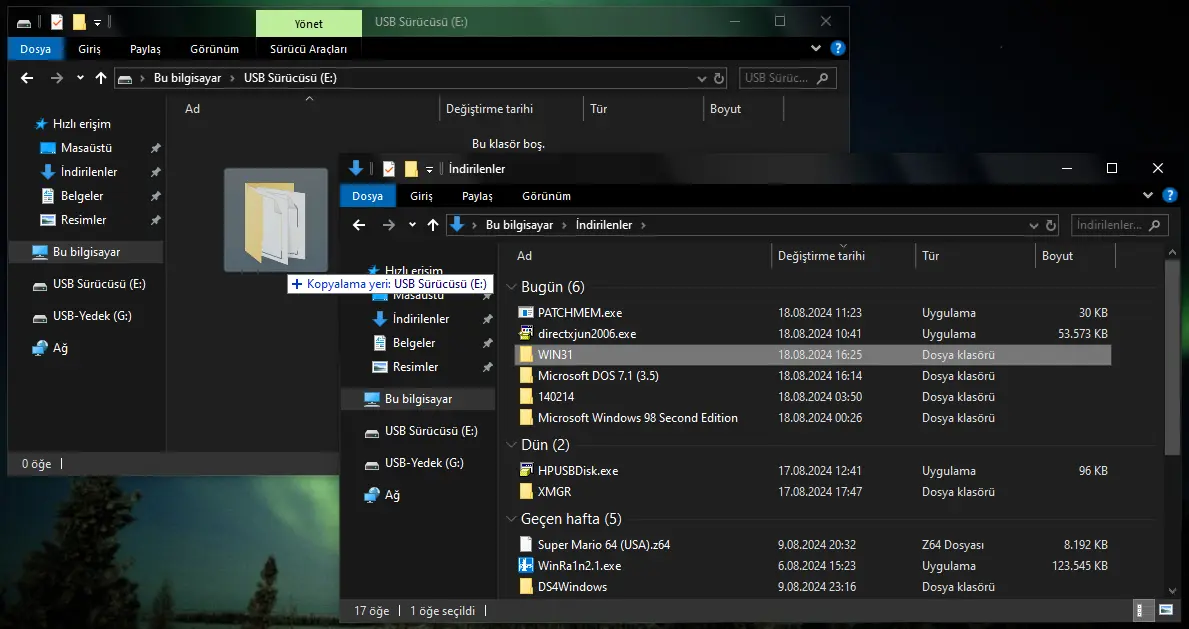Screen dimensions: 1189x629
Task: Click new folder icon in İndirilenler title bar
Action: [410, 168]
